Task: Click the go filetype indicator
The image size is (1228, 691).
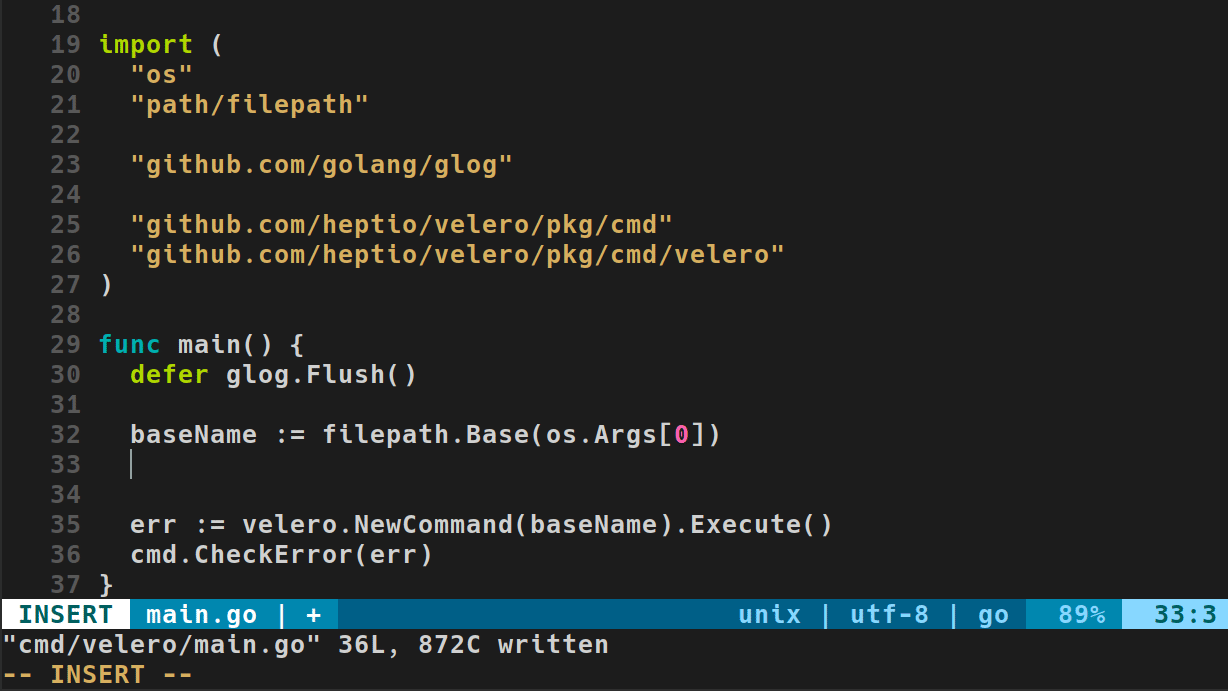Action: click(993, 614)
